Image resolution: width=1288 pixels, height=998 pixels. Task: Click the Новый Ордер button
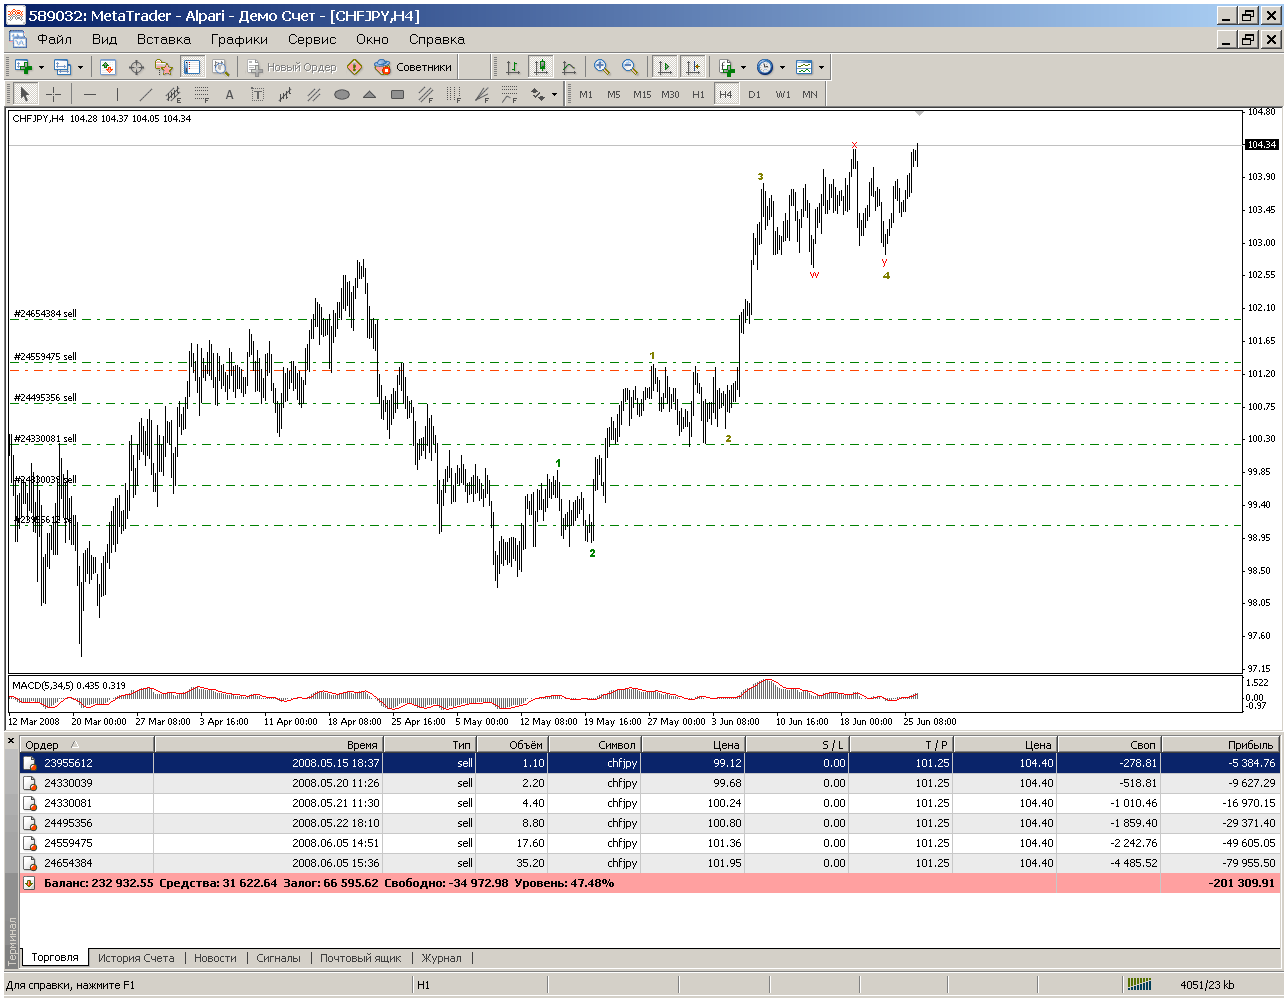[293, 67]
